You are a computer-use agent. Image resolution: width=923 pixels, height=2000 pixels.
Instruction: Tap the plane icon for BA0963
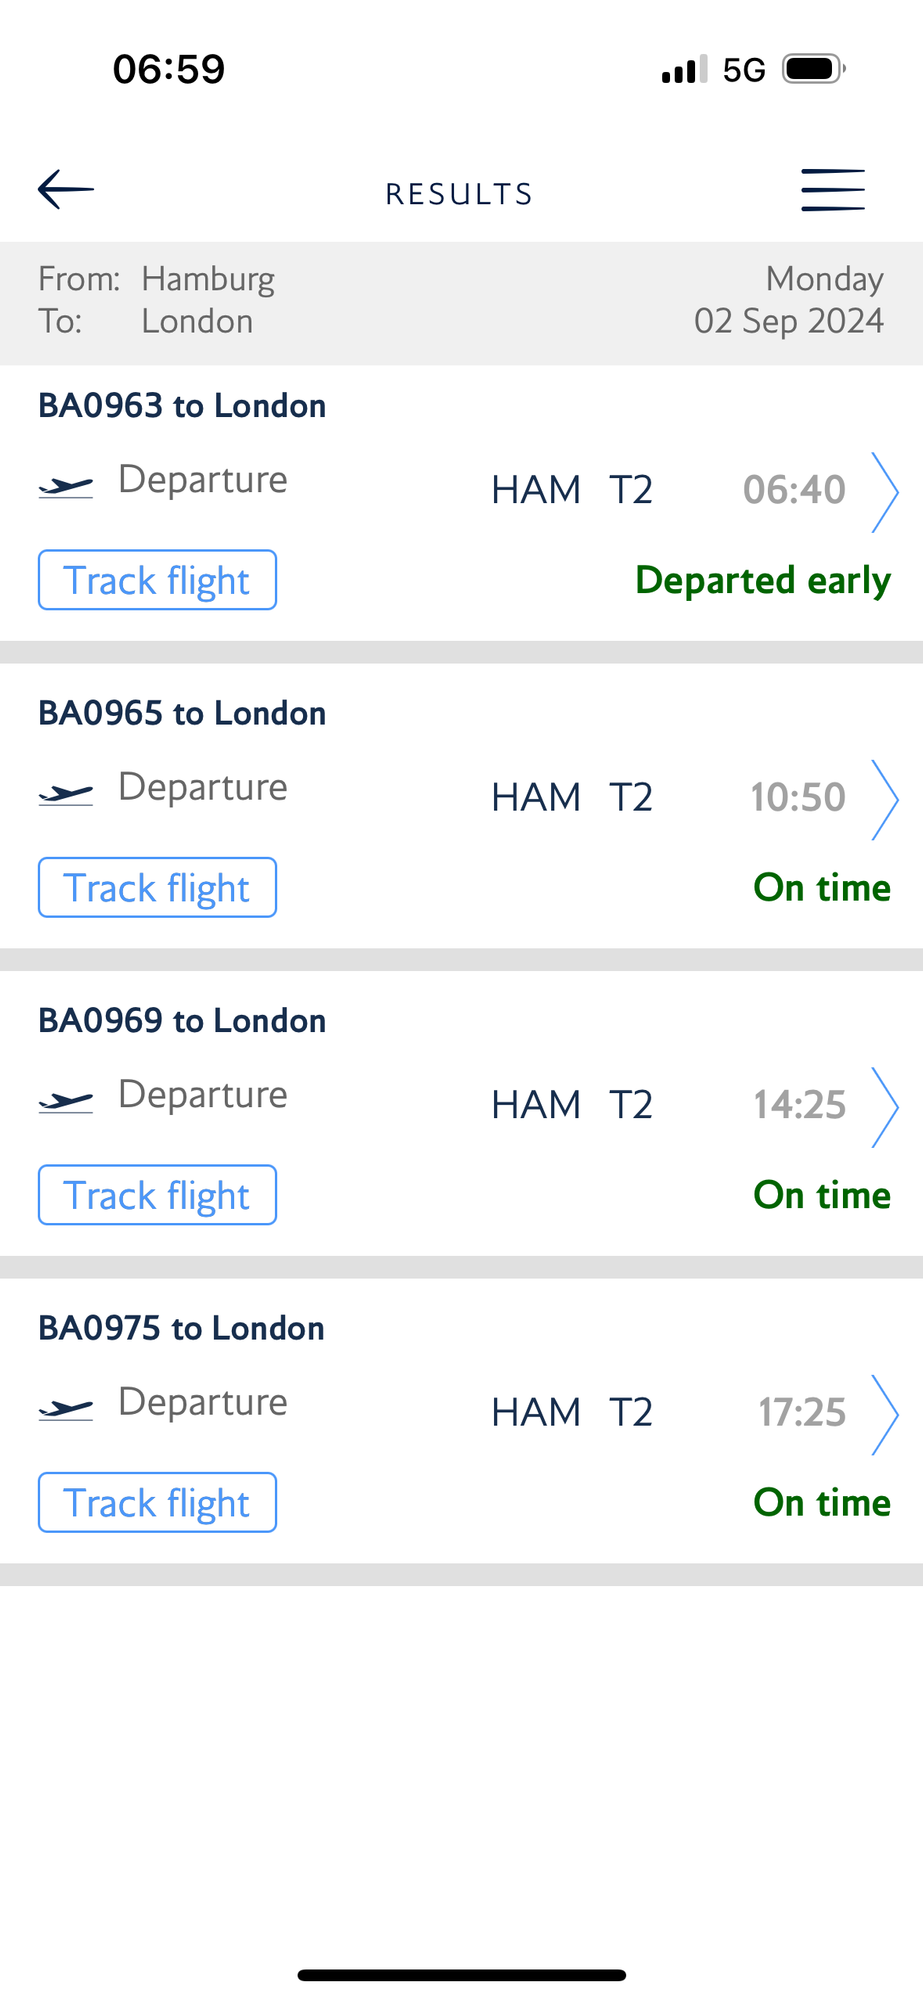point(66,487)
